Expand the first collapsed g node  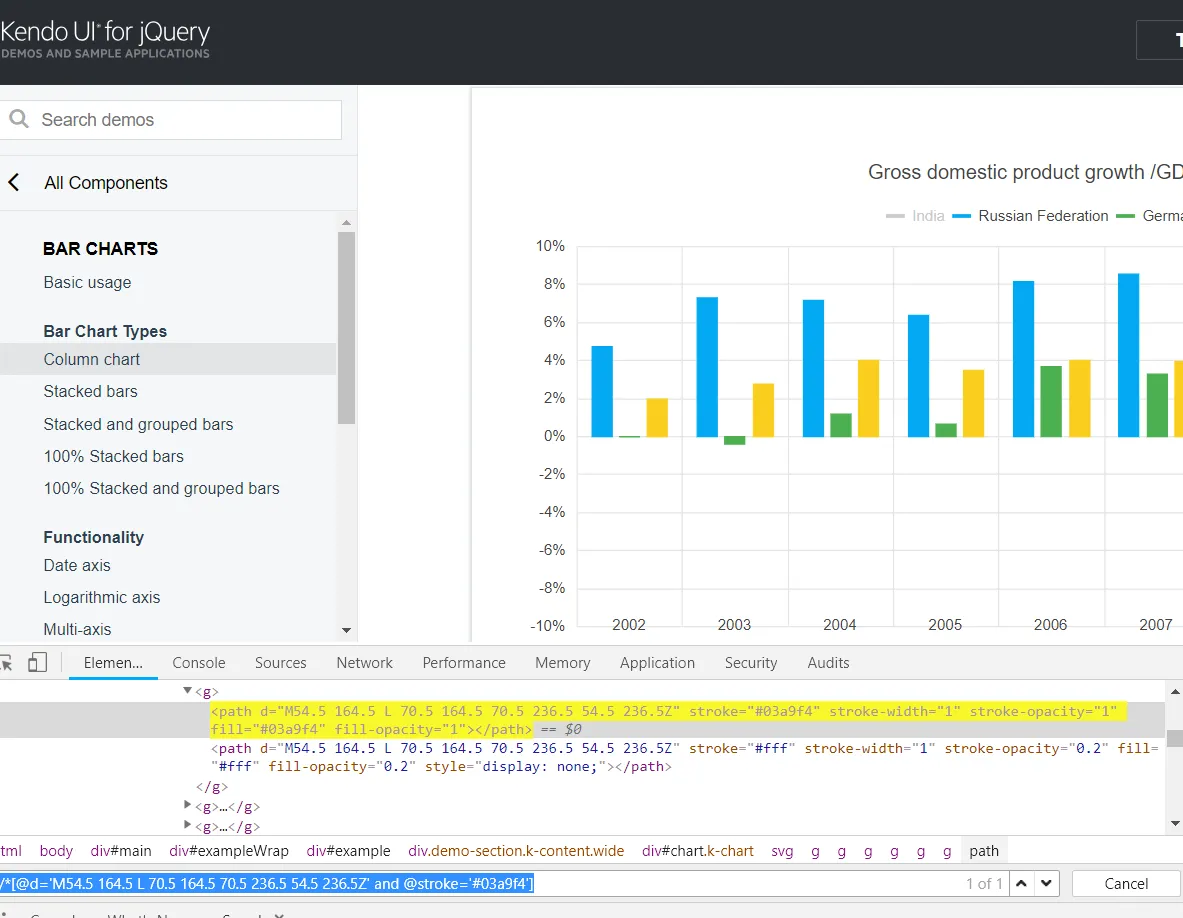pos(188,805)
